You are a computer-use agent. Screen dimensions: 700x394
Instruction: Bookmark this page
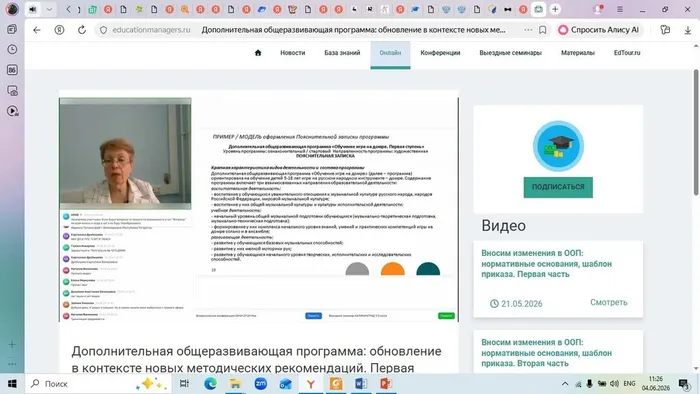click(x=542, y=30)
